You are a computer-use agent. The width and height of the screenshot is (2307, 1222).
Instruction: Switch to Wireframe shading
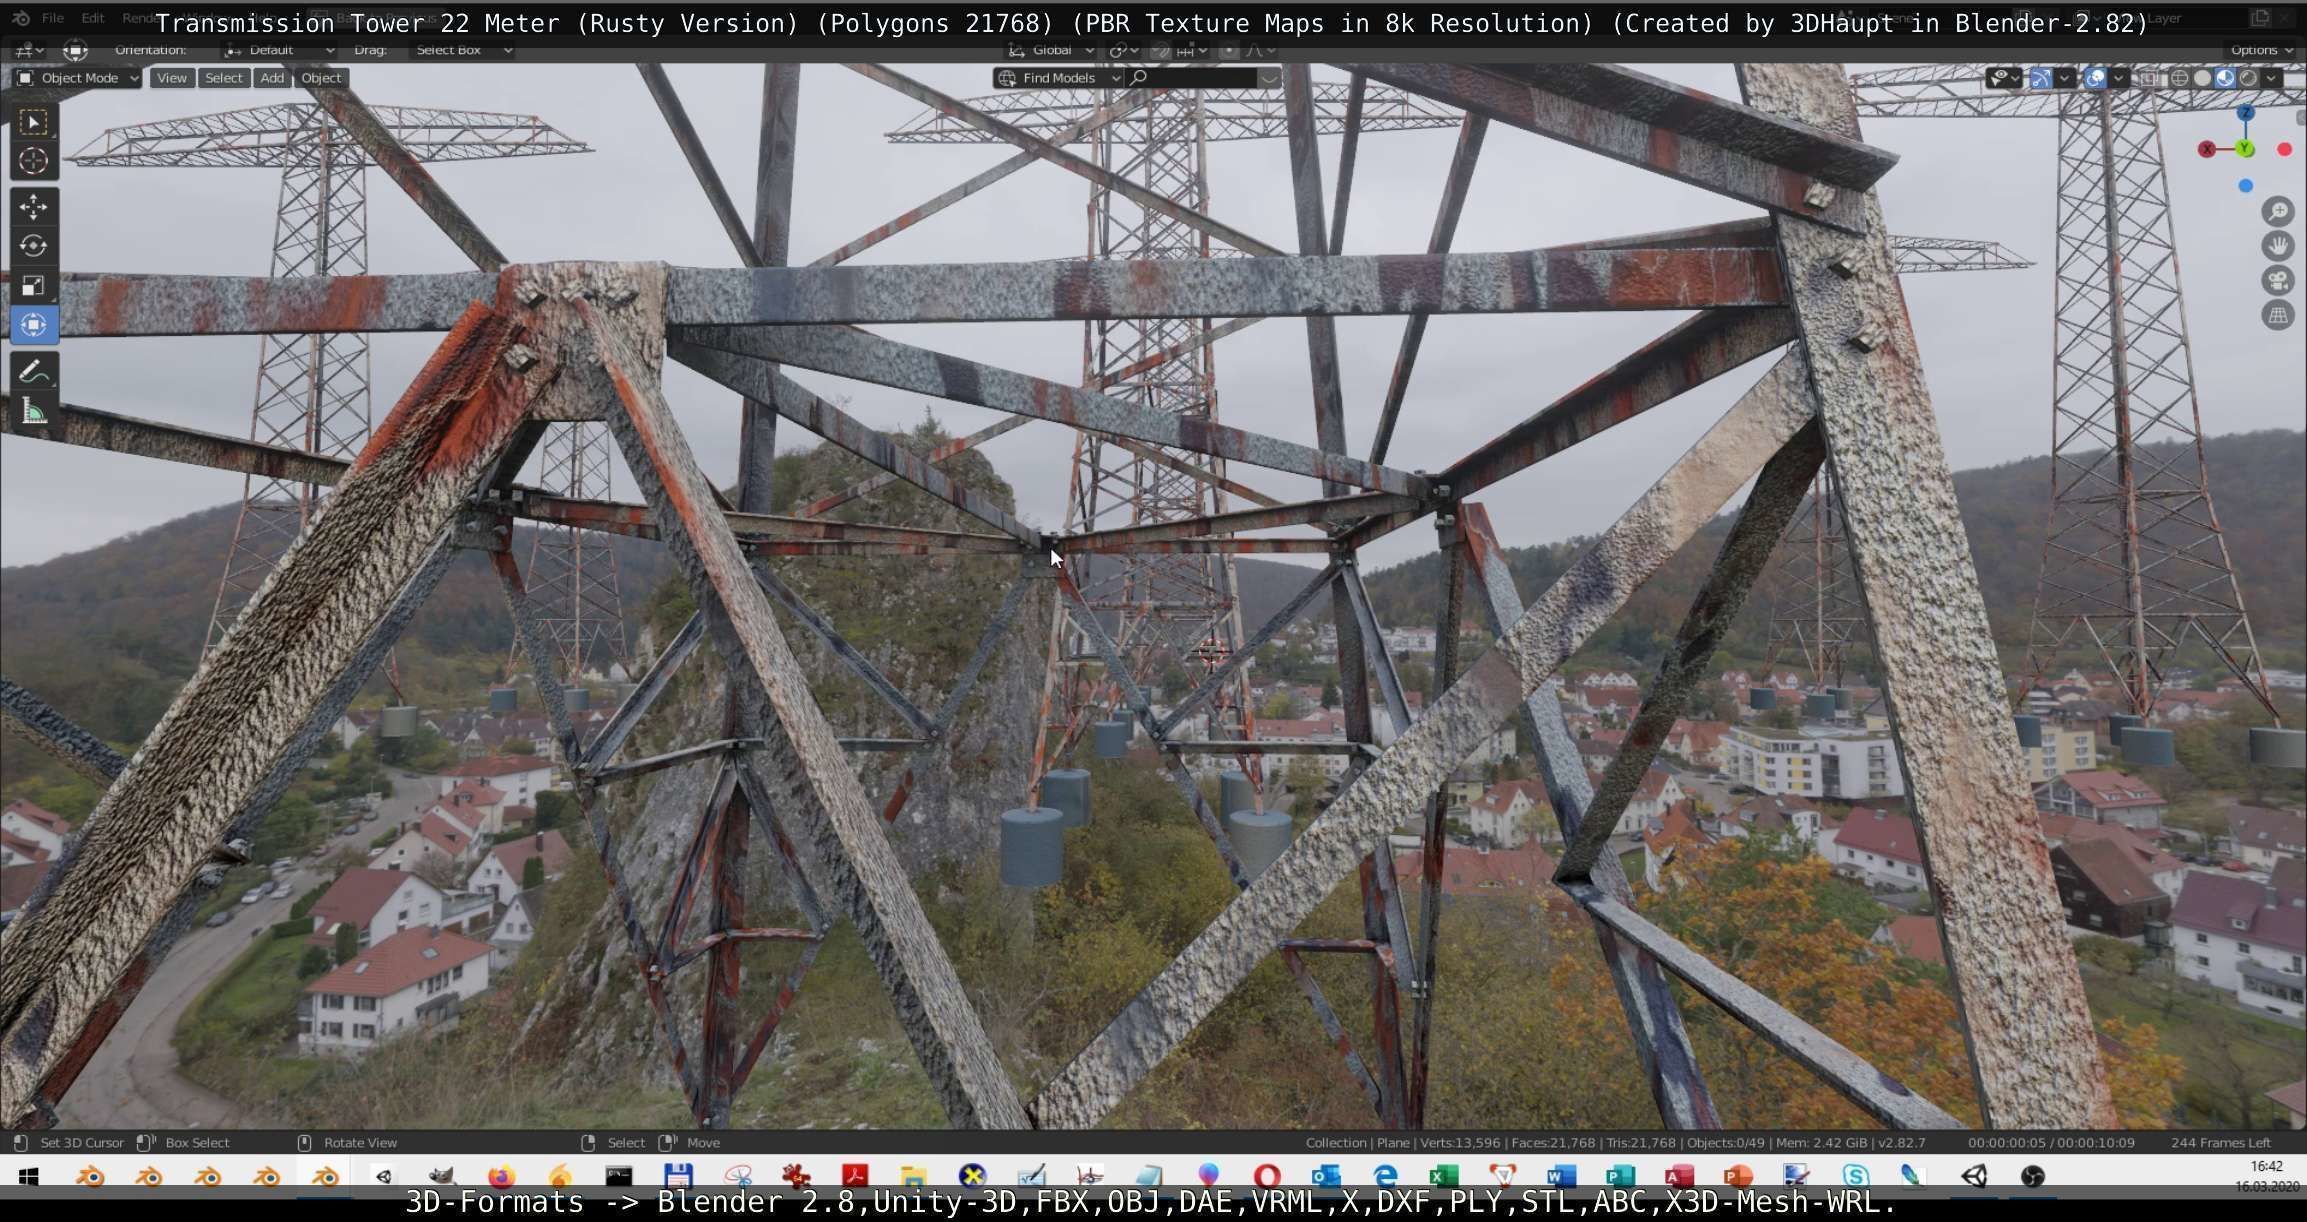[x=2180, y=78]
